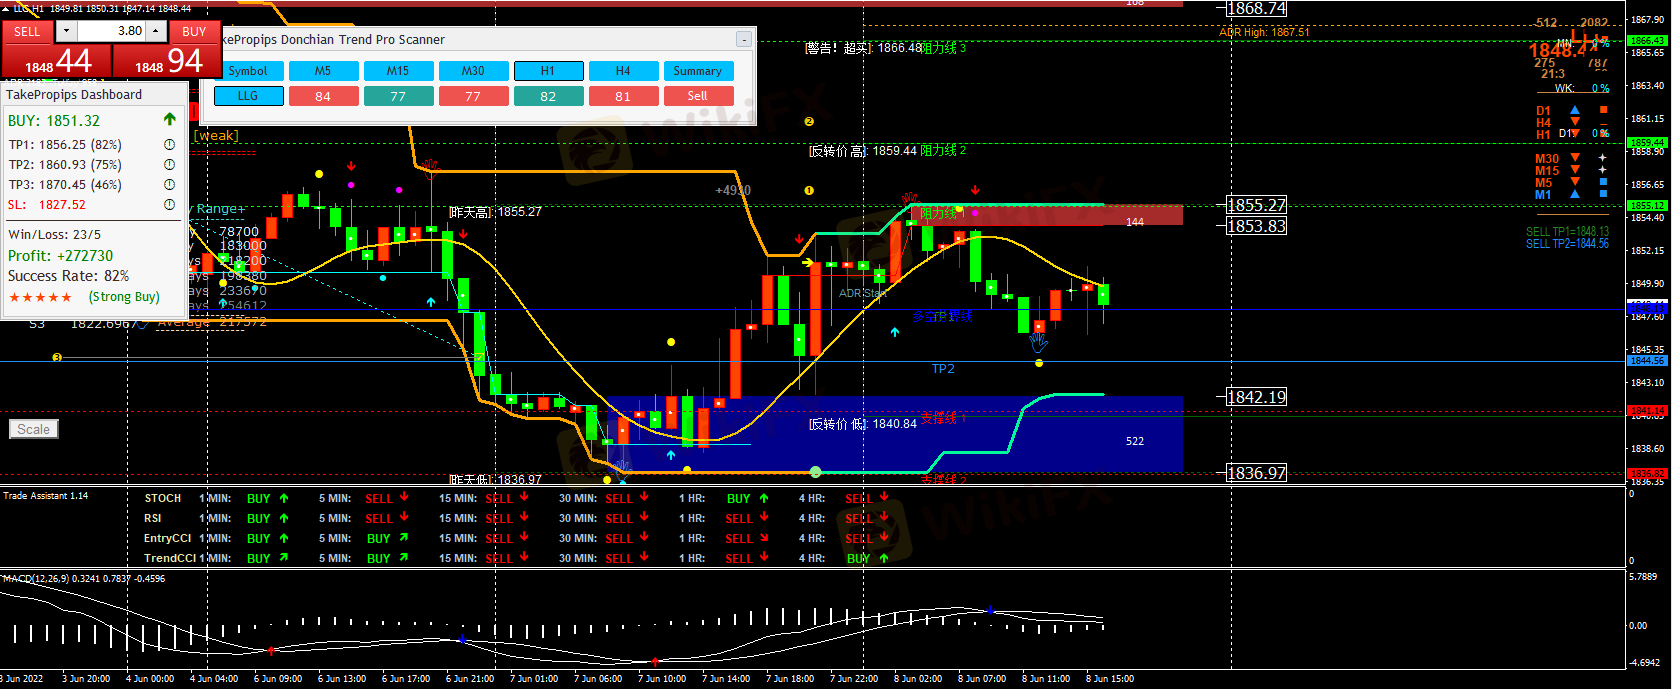1673x689 pixels.
Task: Click the orange down triangle beside M30
Action: point(1575,158)
